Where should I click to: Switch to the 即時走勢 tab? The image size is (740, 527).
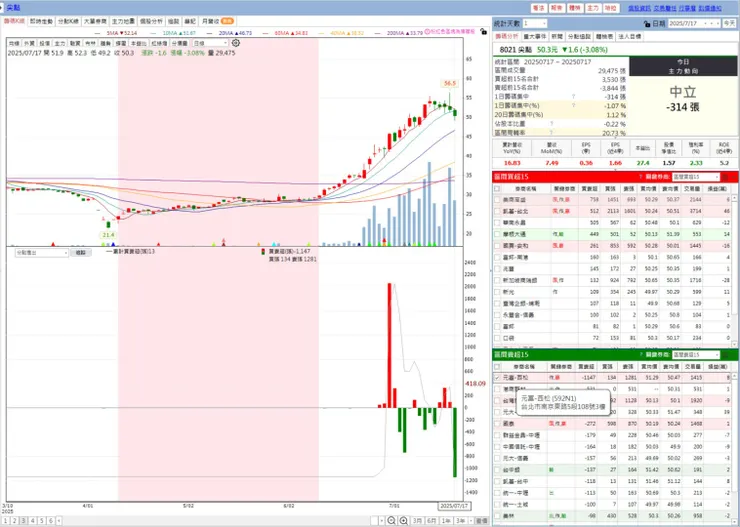tap(41, 21)
